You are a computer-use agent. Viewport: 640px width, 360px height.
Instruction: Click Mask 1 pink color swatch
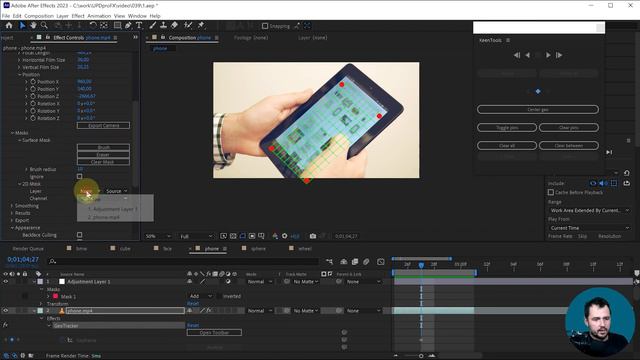tap(55, 296)
